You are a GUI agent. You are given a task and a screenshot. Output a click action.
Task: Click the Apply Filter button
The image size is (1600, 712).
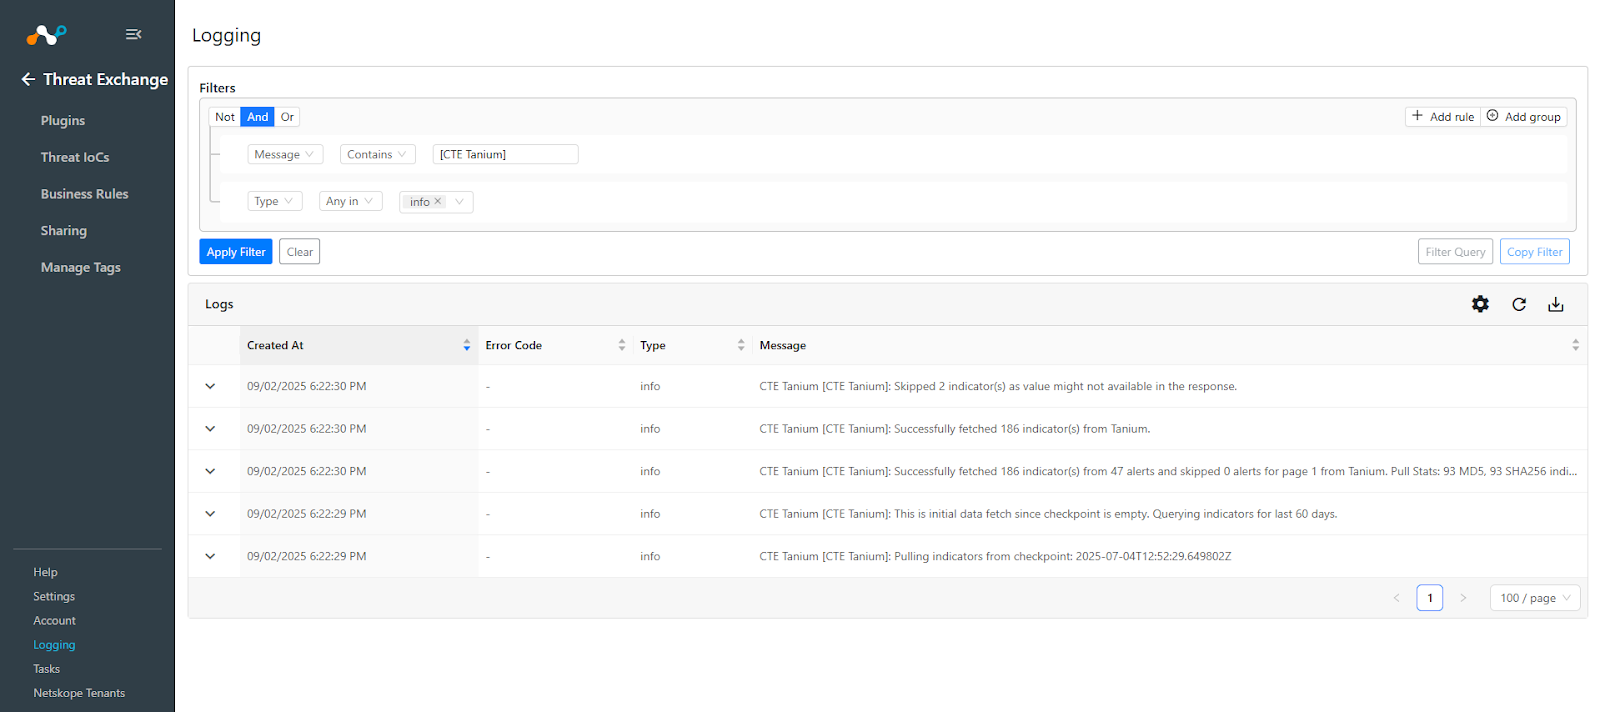point(236,252)
